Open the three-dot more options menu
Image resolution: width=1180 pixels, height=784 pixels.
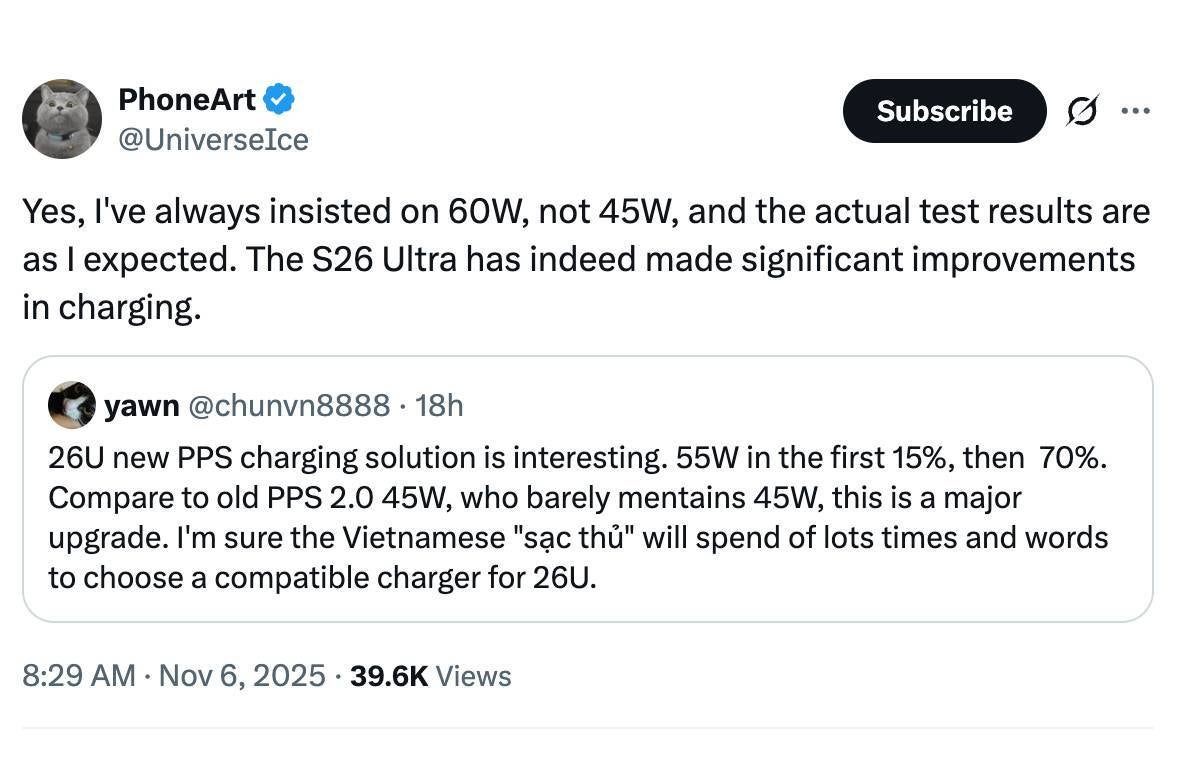coord(1135,110)
